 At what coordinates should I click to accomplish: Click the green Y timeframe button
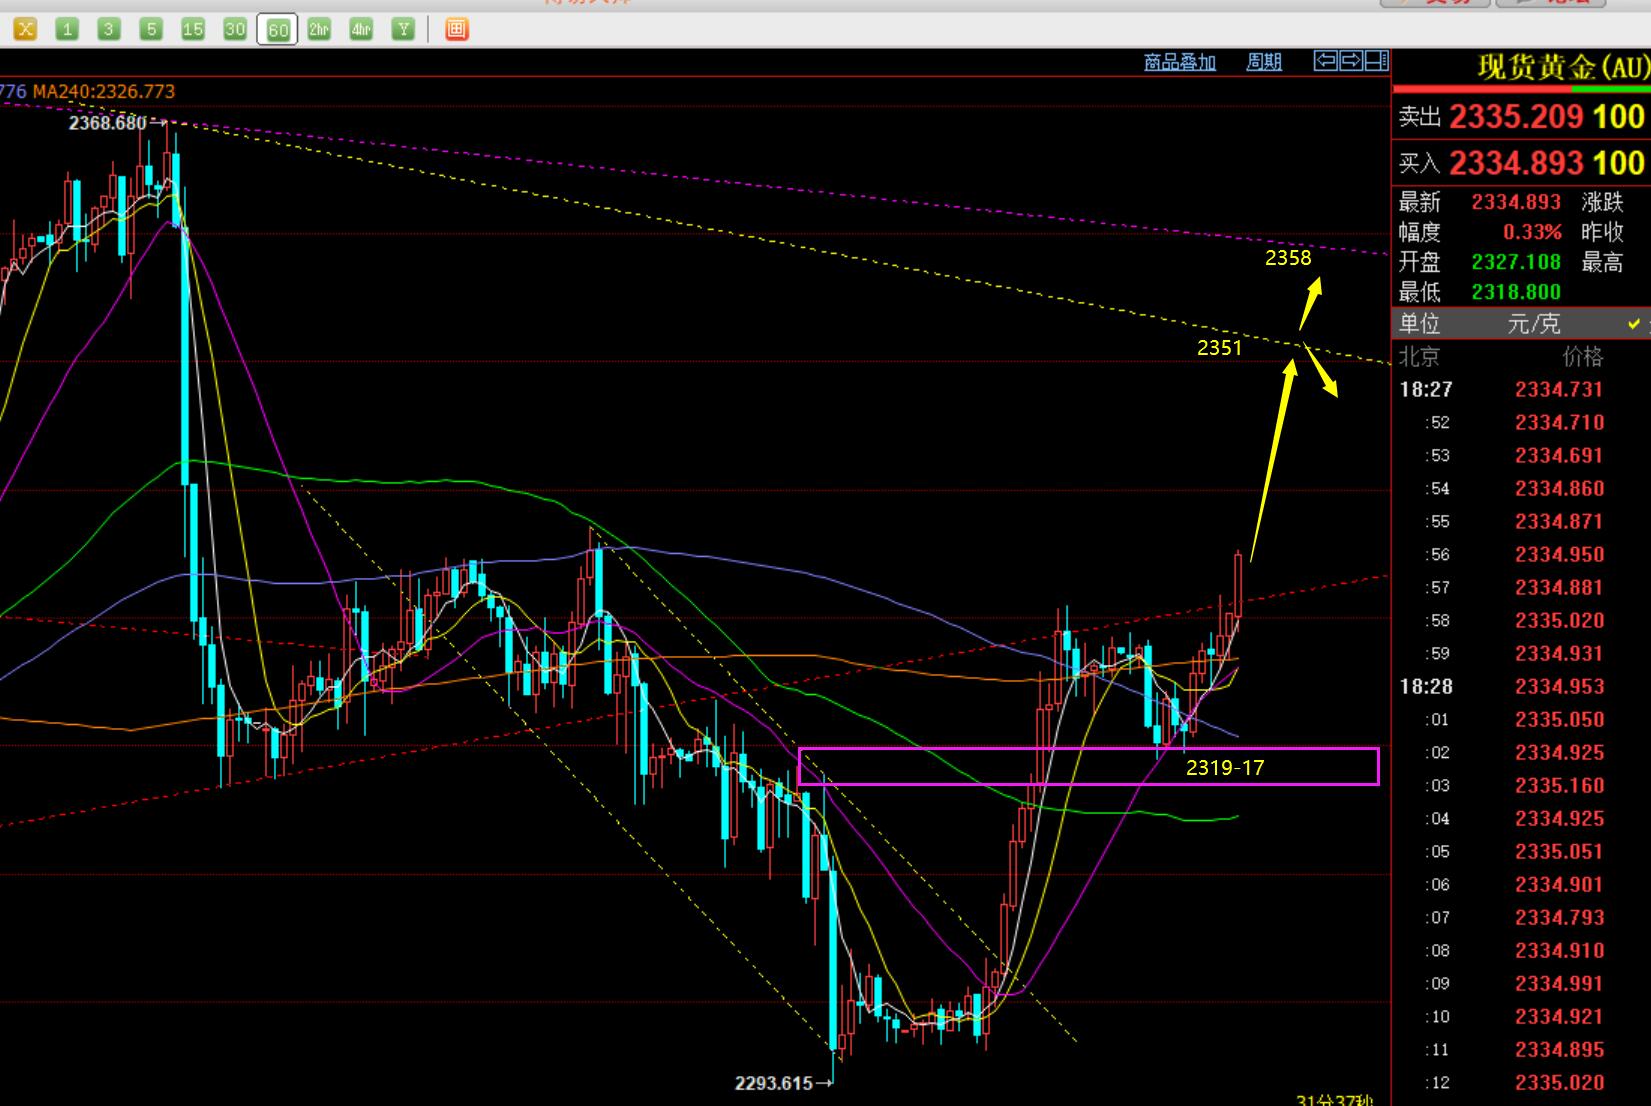(x=403, y=30)
